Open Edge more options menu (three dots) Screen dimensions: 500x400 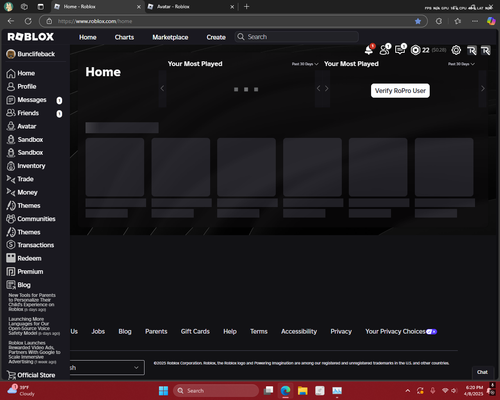pyautogui.click(x=475, y=21)
